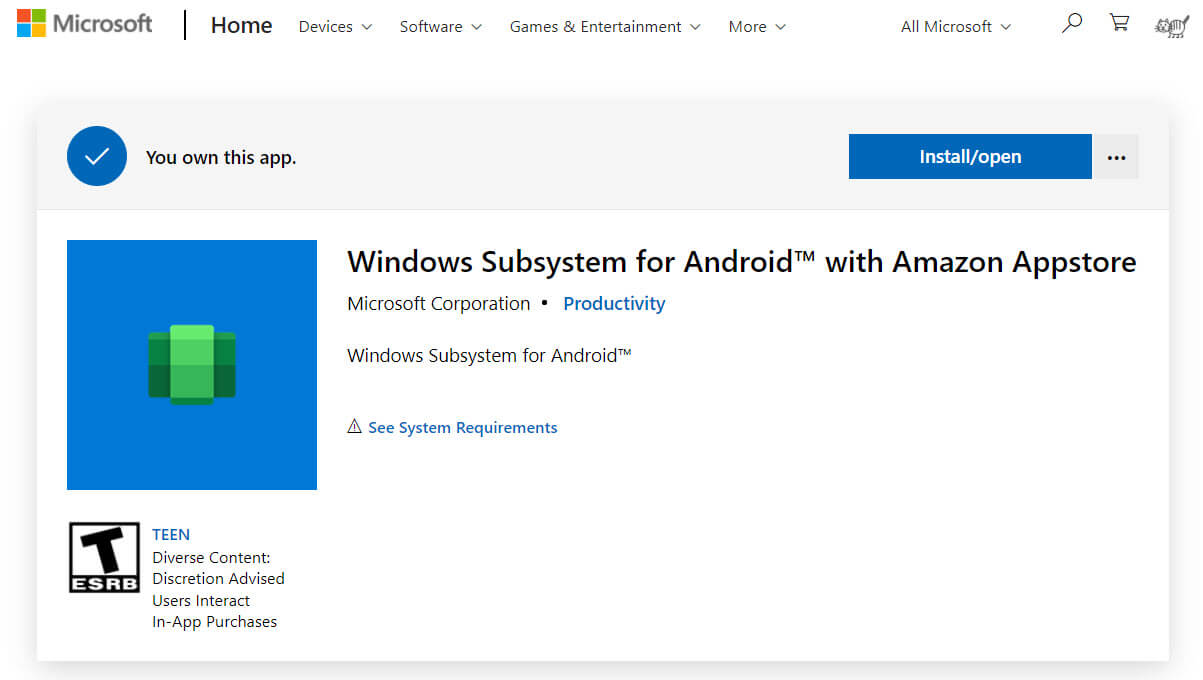Open the Microsoft logo home link

85,23
